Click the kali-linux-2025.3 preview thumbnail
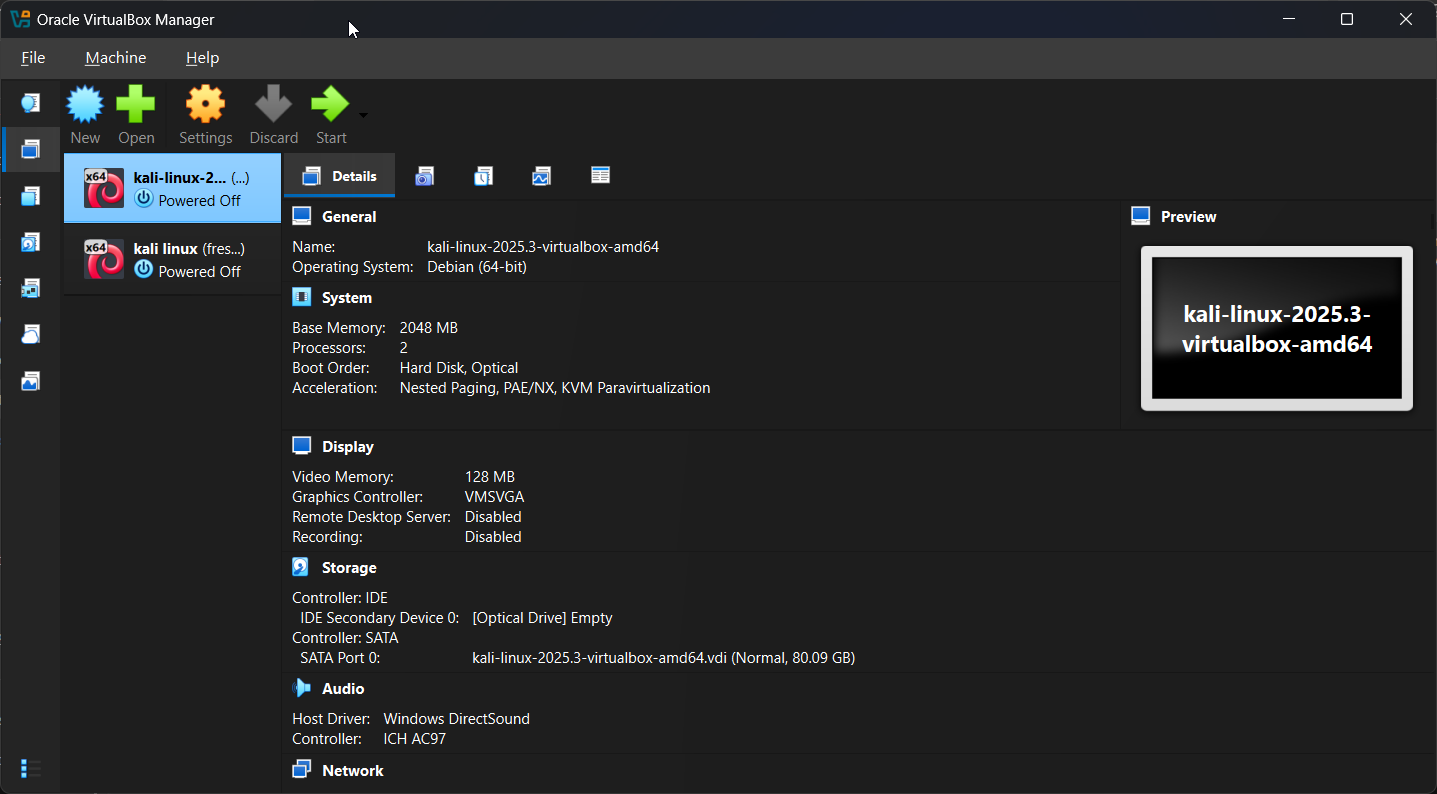This screenshot has height=794, width=1437. click(x=1276, y=328)
